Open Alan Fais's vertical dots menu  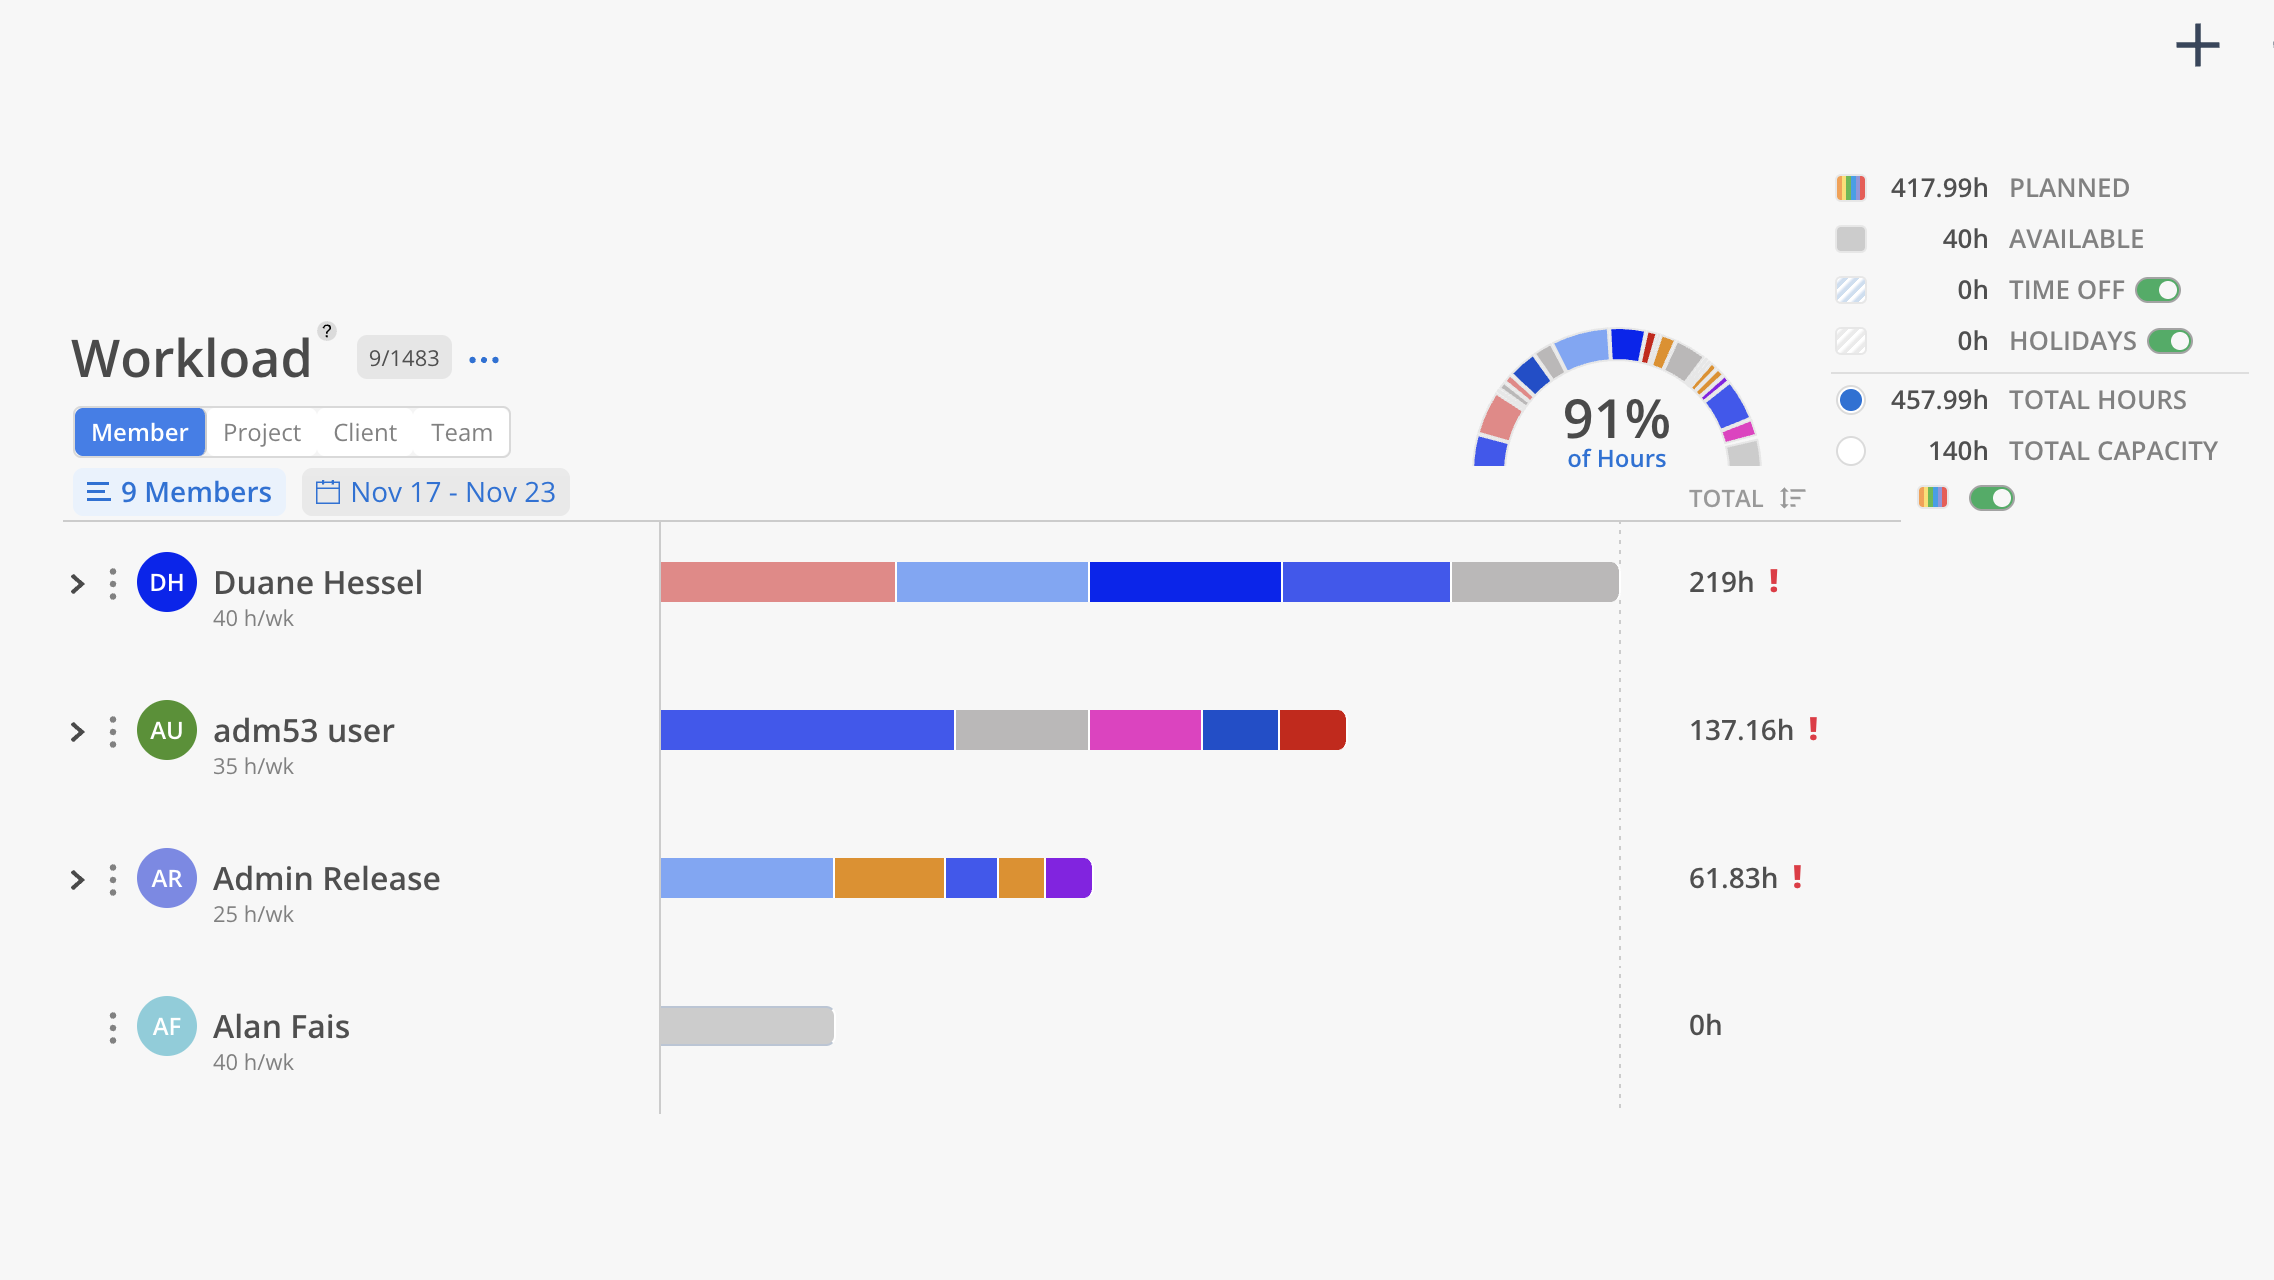(113, 1027)
